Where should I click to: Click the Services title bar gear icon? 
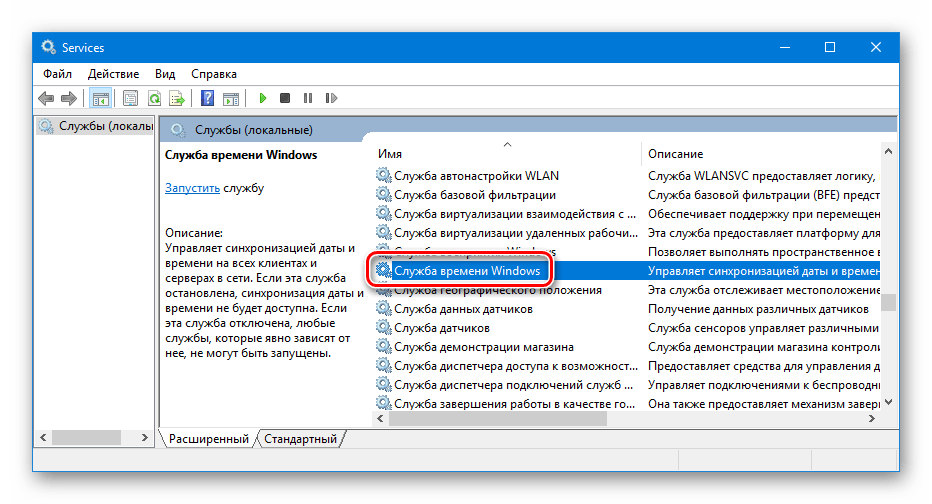48,47
